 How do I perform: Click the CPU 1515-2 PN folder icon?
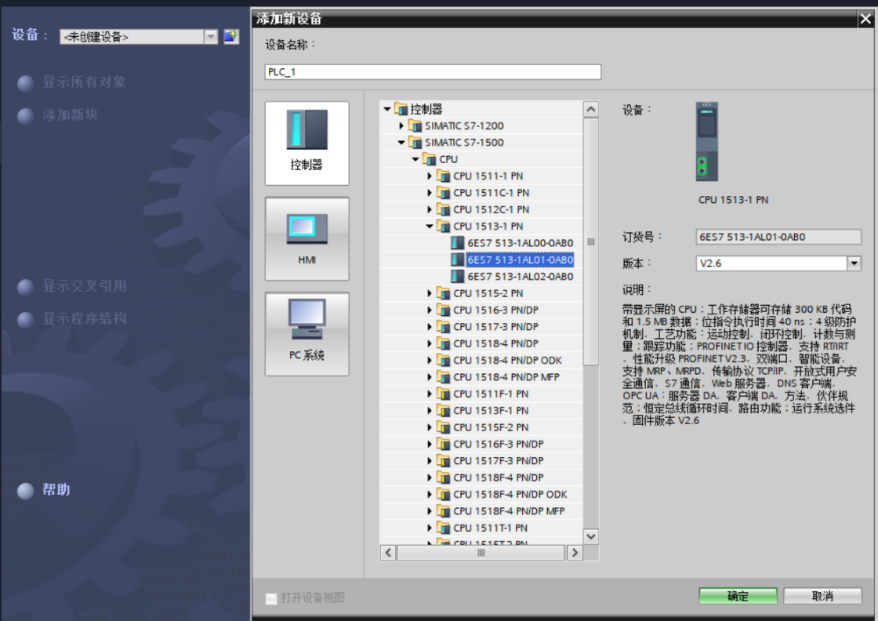(443, 293)
